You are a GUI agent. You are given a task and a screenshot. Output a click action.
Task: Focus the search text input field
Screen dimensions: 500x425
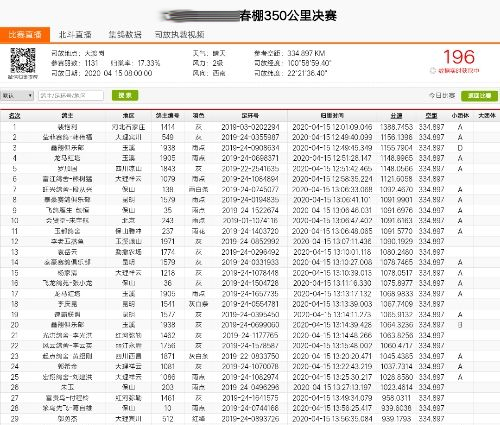tap(71, 96)
